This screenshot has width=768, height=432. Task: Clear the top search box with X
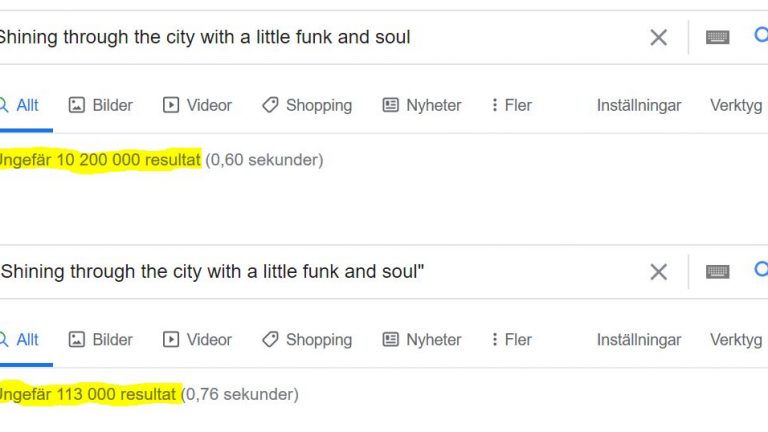pos(658,37)
